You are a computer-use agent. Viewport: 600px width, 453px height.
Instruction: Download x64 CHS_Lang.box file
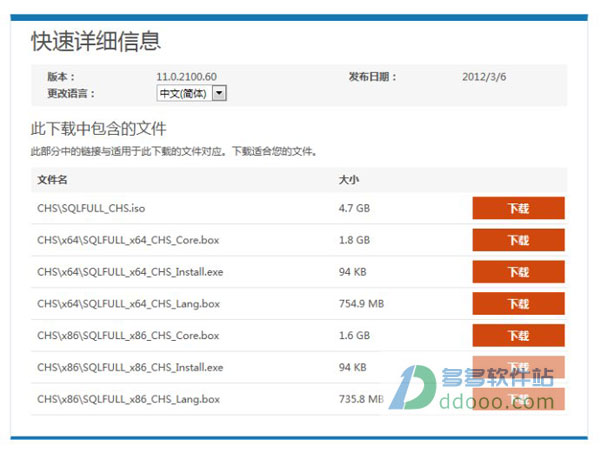point(518,303)
